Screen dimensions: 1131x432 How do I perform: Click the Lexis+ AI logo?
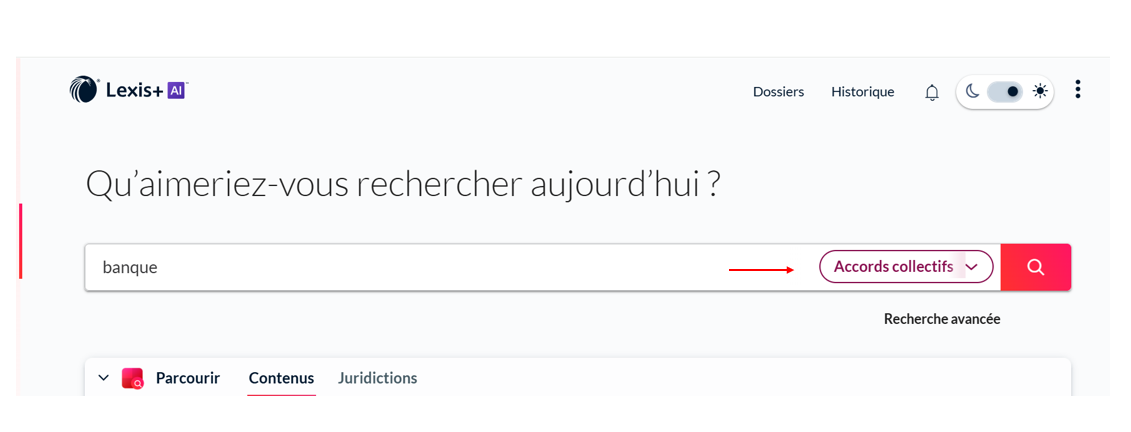point(128,91)
